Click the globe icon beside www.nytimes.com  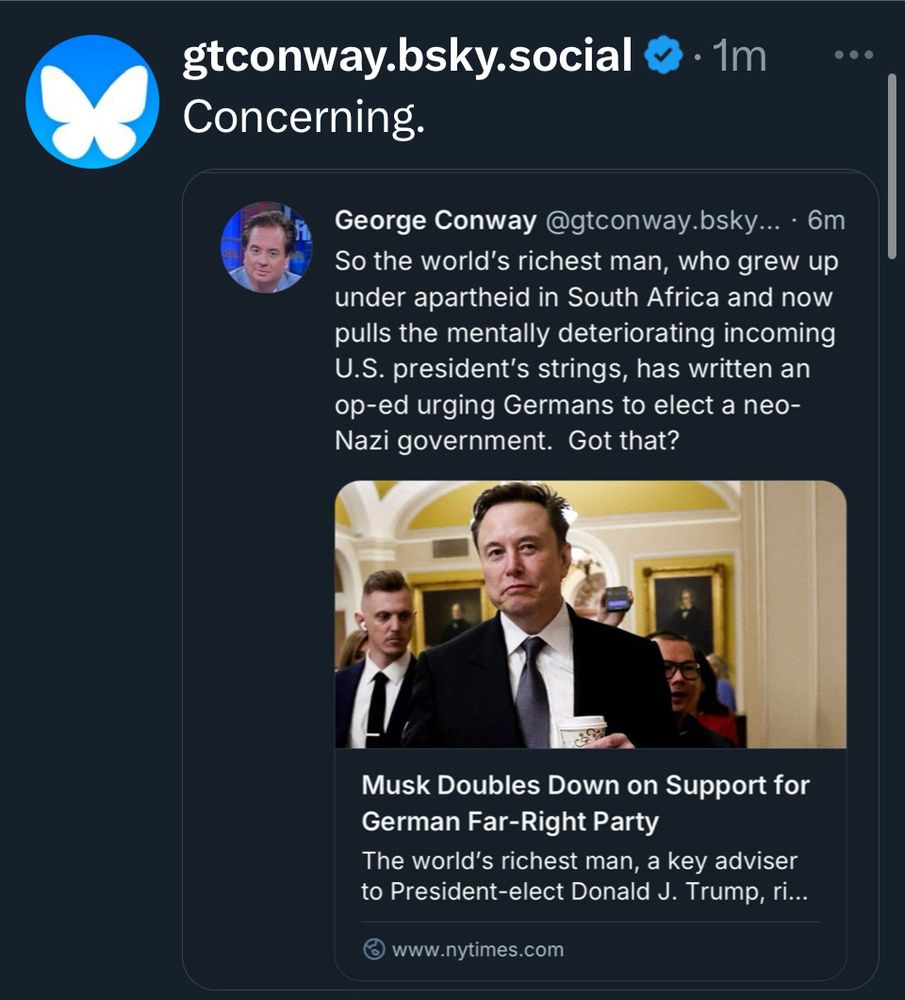tap(374, 949)
